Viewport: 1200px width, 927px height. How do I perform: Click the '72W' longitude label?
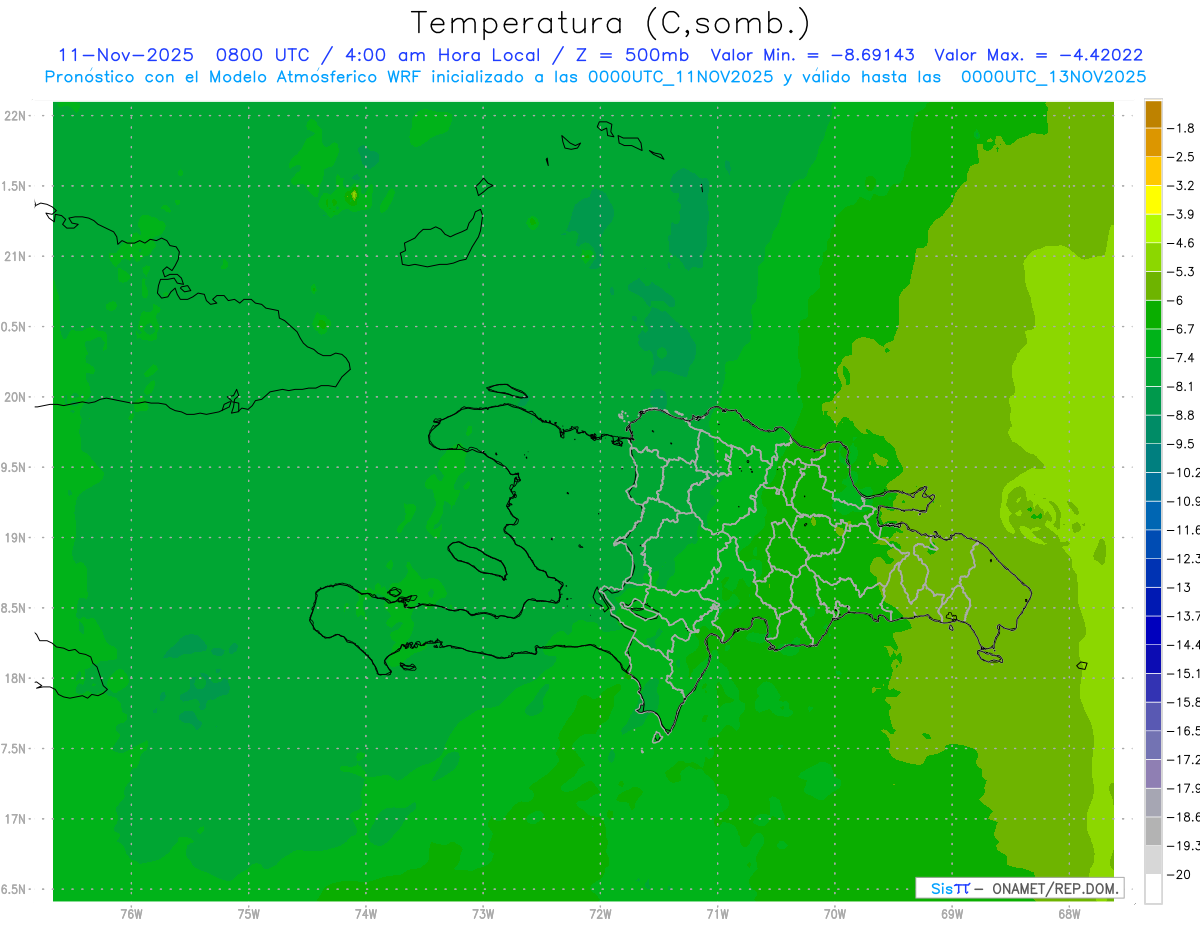(x=601, y=913)
